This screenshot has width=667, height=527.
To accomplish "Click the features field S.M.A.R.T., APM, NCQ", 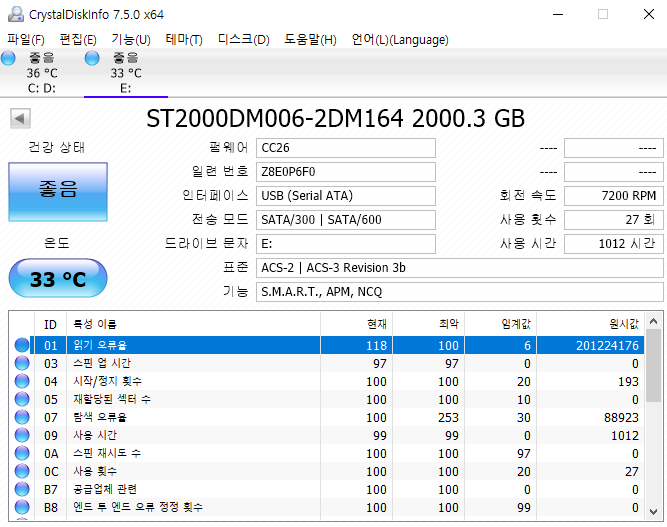I will click(460, 292).
